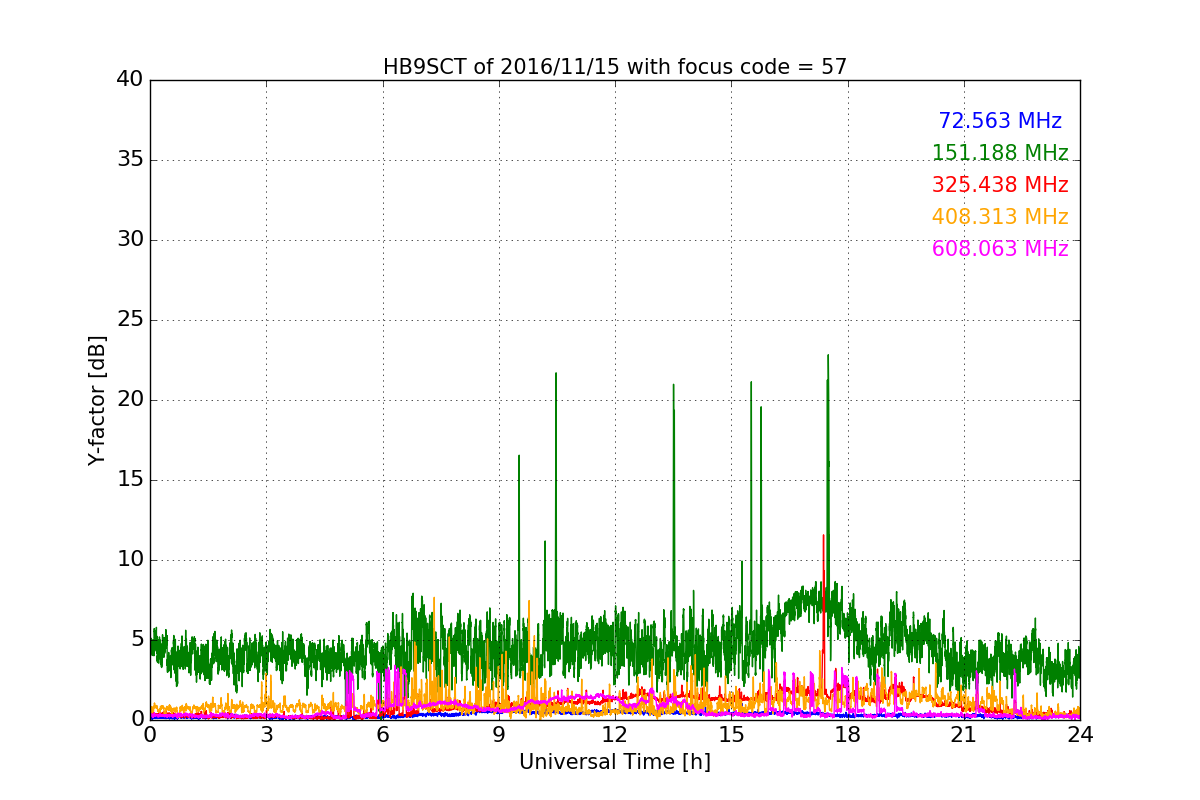
Task: Click the y-axis tick label 15
Action: coord(129,480)
